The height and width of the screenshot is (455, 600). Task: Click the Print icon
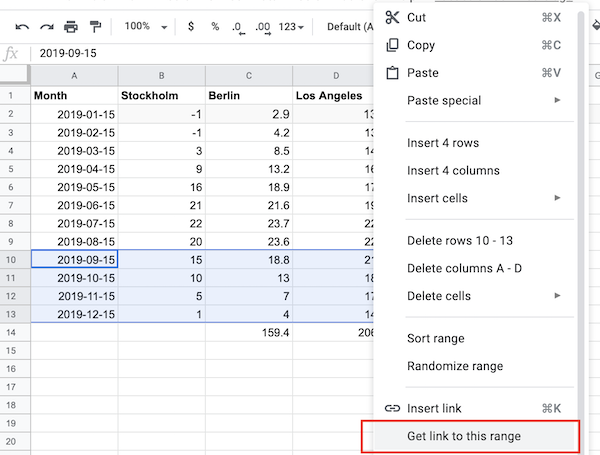[71, 26]
